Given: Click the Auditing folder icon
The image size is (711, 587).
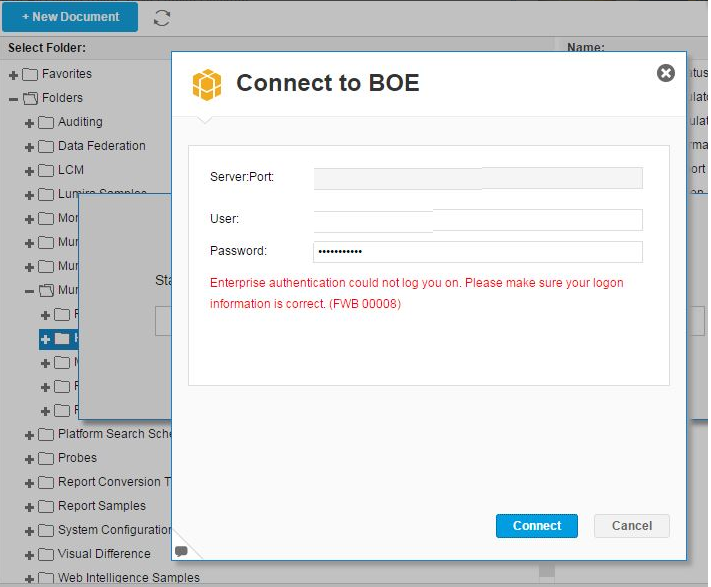Looking at the screenshot, I should (46, 123).
